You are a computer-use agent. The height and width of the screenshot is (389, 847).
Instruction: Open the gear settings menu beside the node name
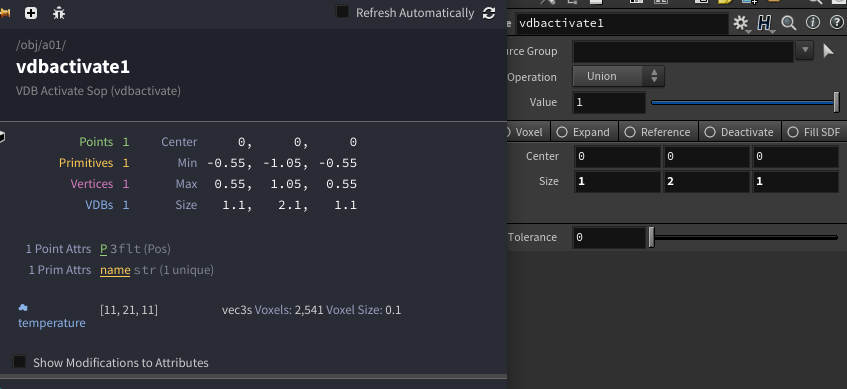tap(741, 23)
